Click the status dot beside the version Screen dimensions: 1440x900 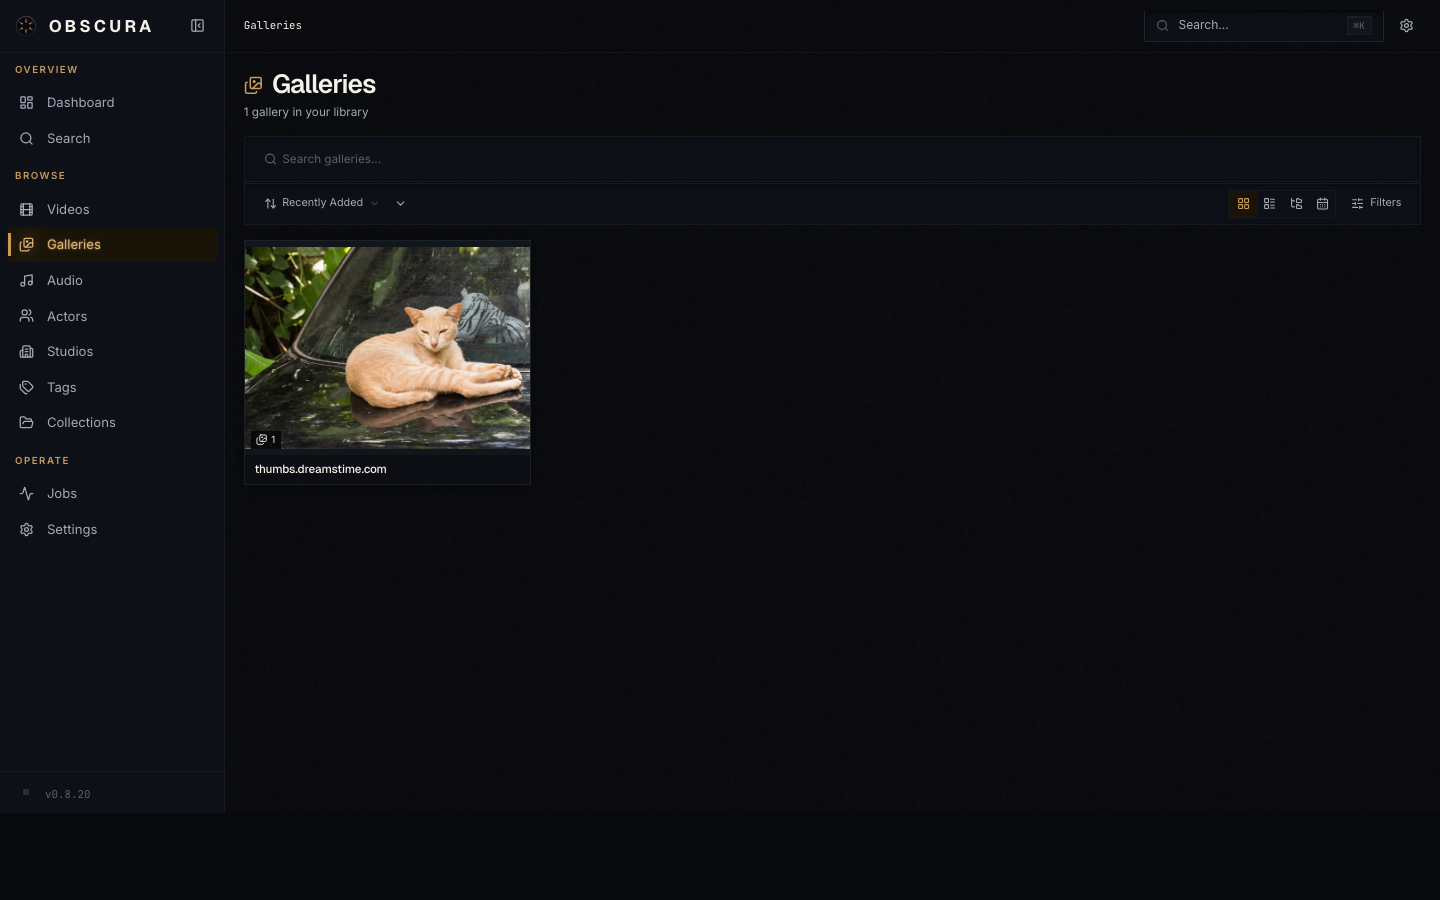26,793
